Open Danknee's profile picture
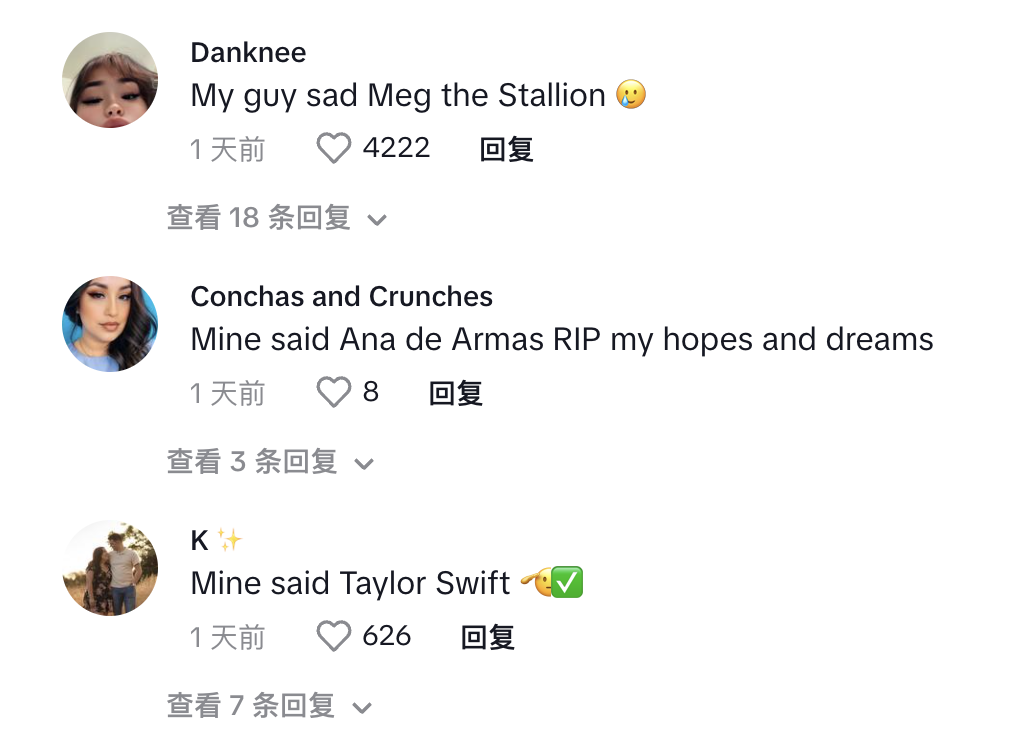Screen dimensions: 1036x756 (x=110, y=80)
